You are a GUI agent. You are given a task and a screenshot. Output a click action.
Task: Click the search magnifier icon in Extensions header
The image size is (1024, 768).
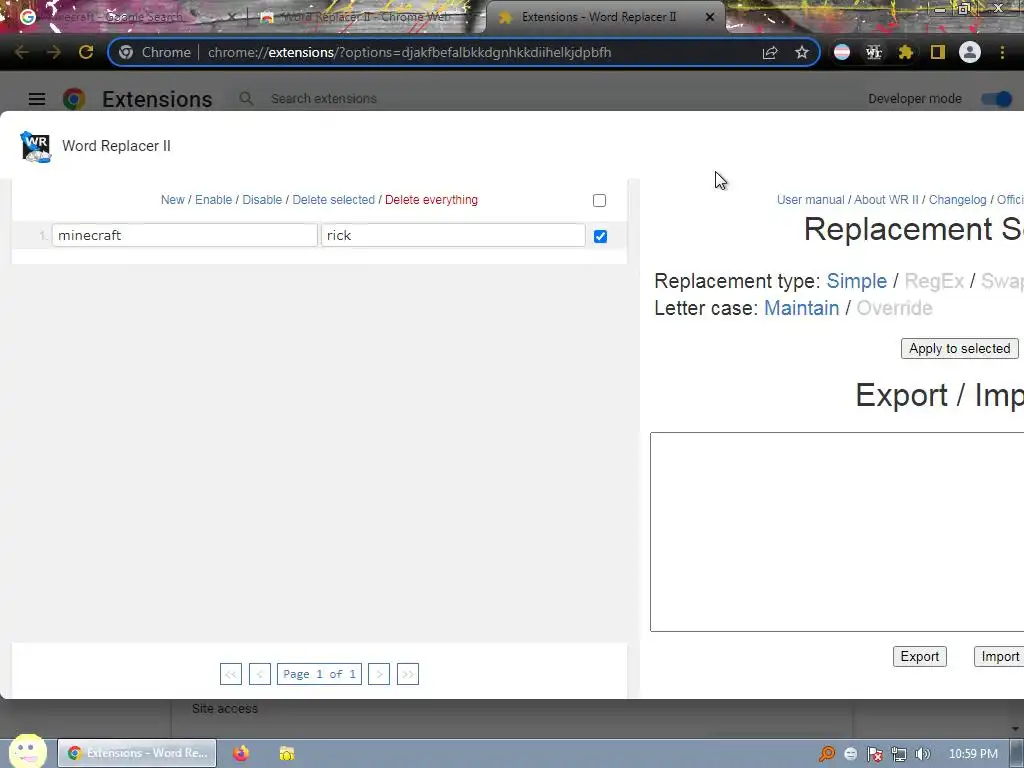(x=246, y=99)
